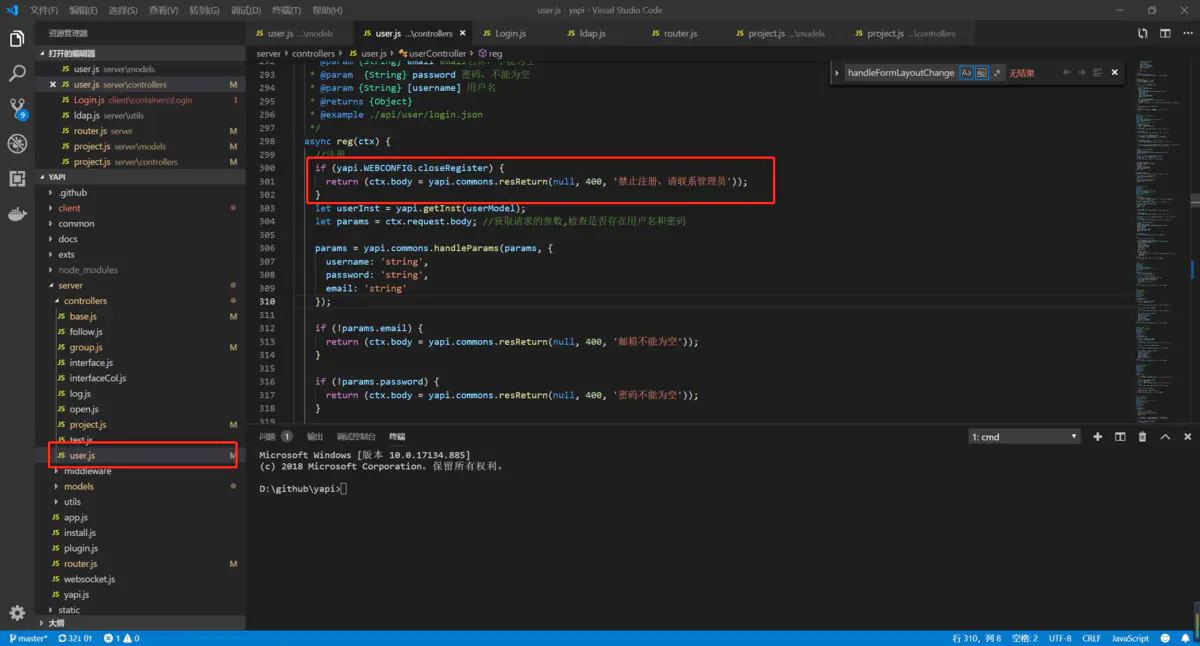
Task: Add a new terminal with the plus icon
Action: 1097,437
